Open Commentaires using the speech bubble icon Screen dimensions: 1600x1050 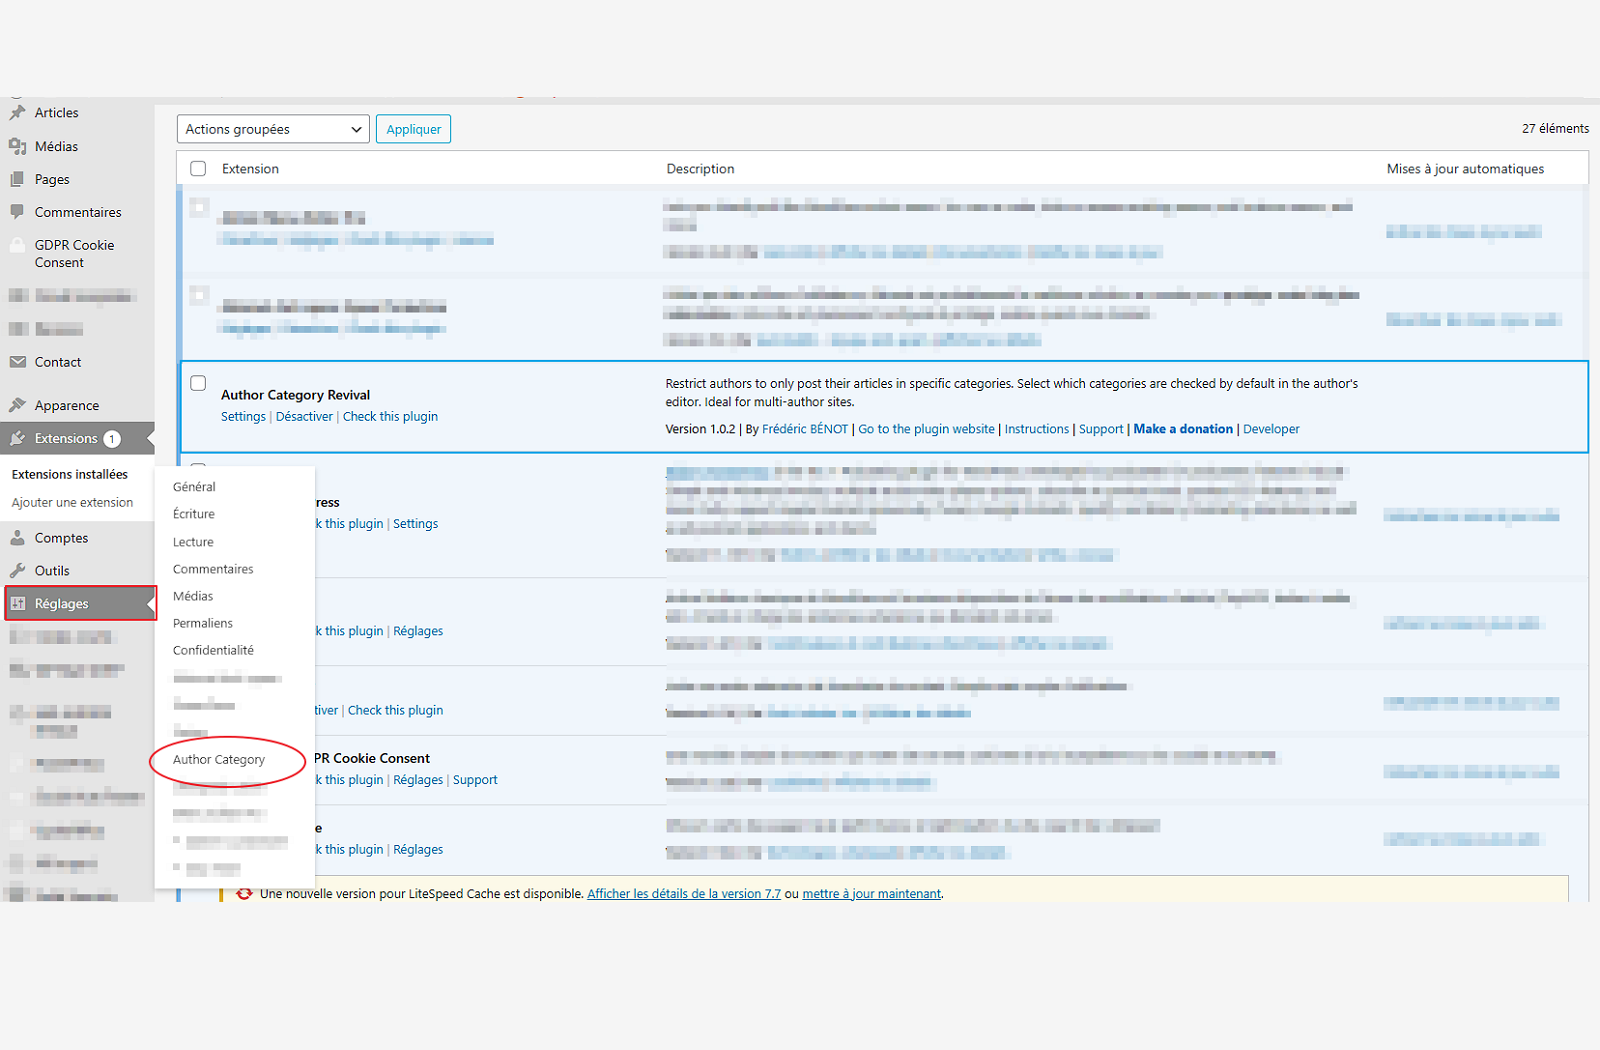(18, 212)
